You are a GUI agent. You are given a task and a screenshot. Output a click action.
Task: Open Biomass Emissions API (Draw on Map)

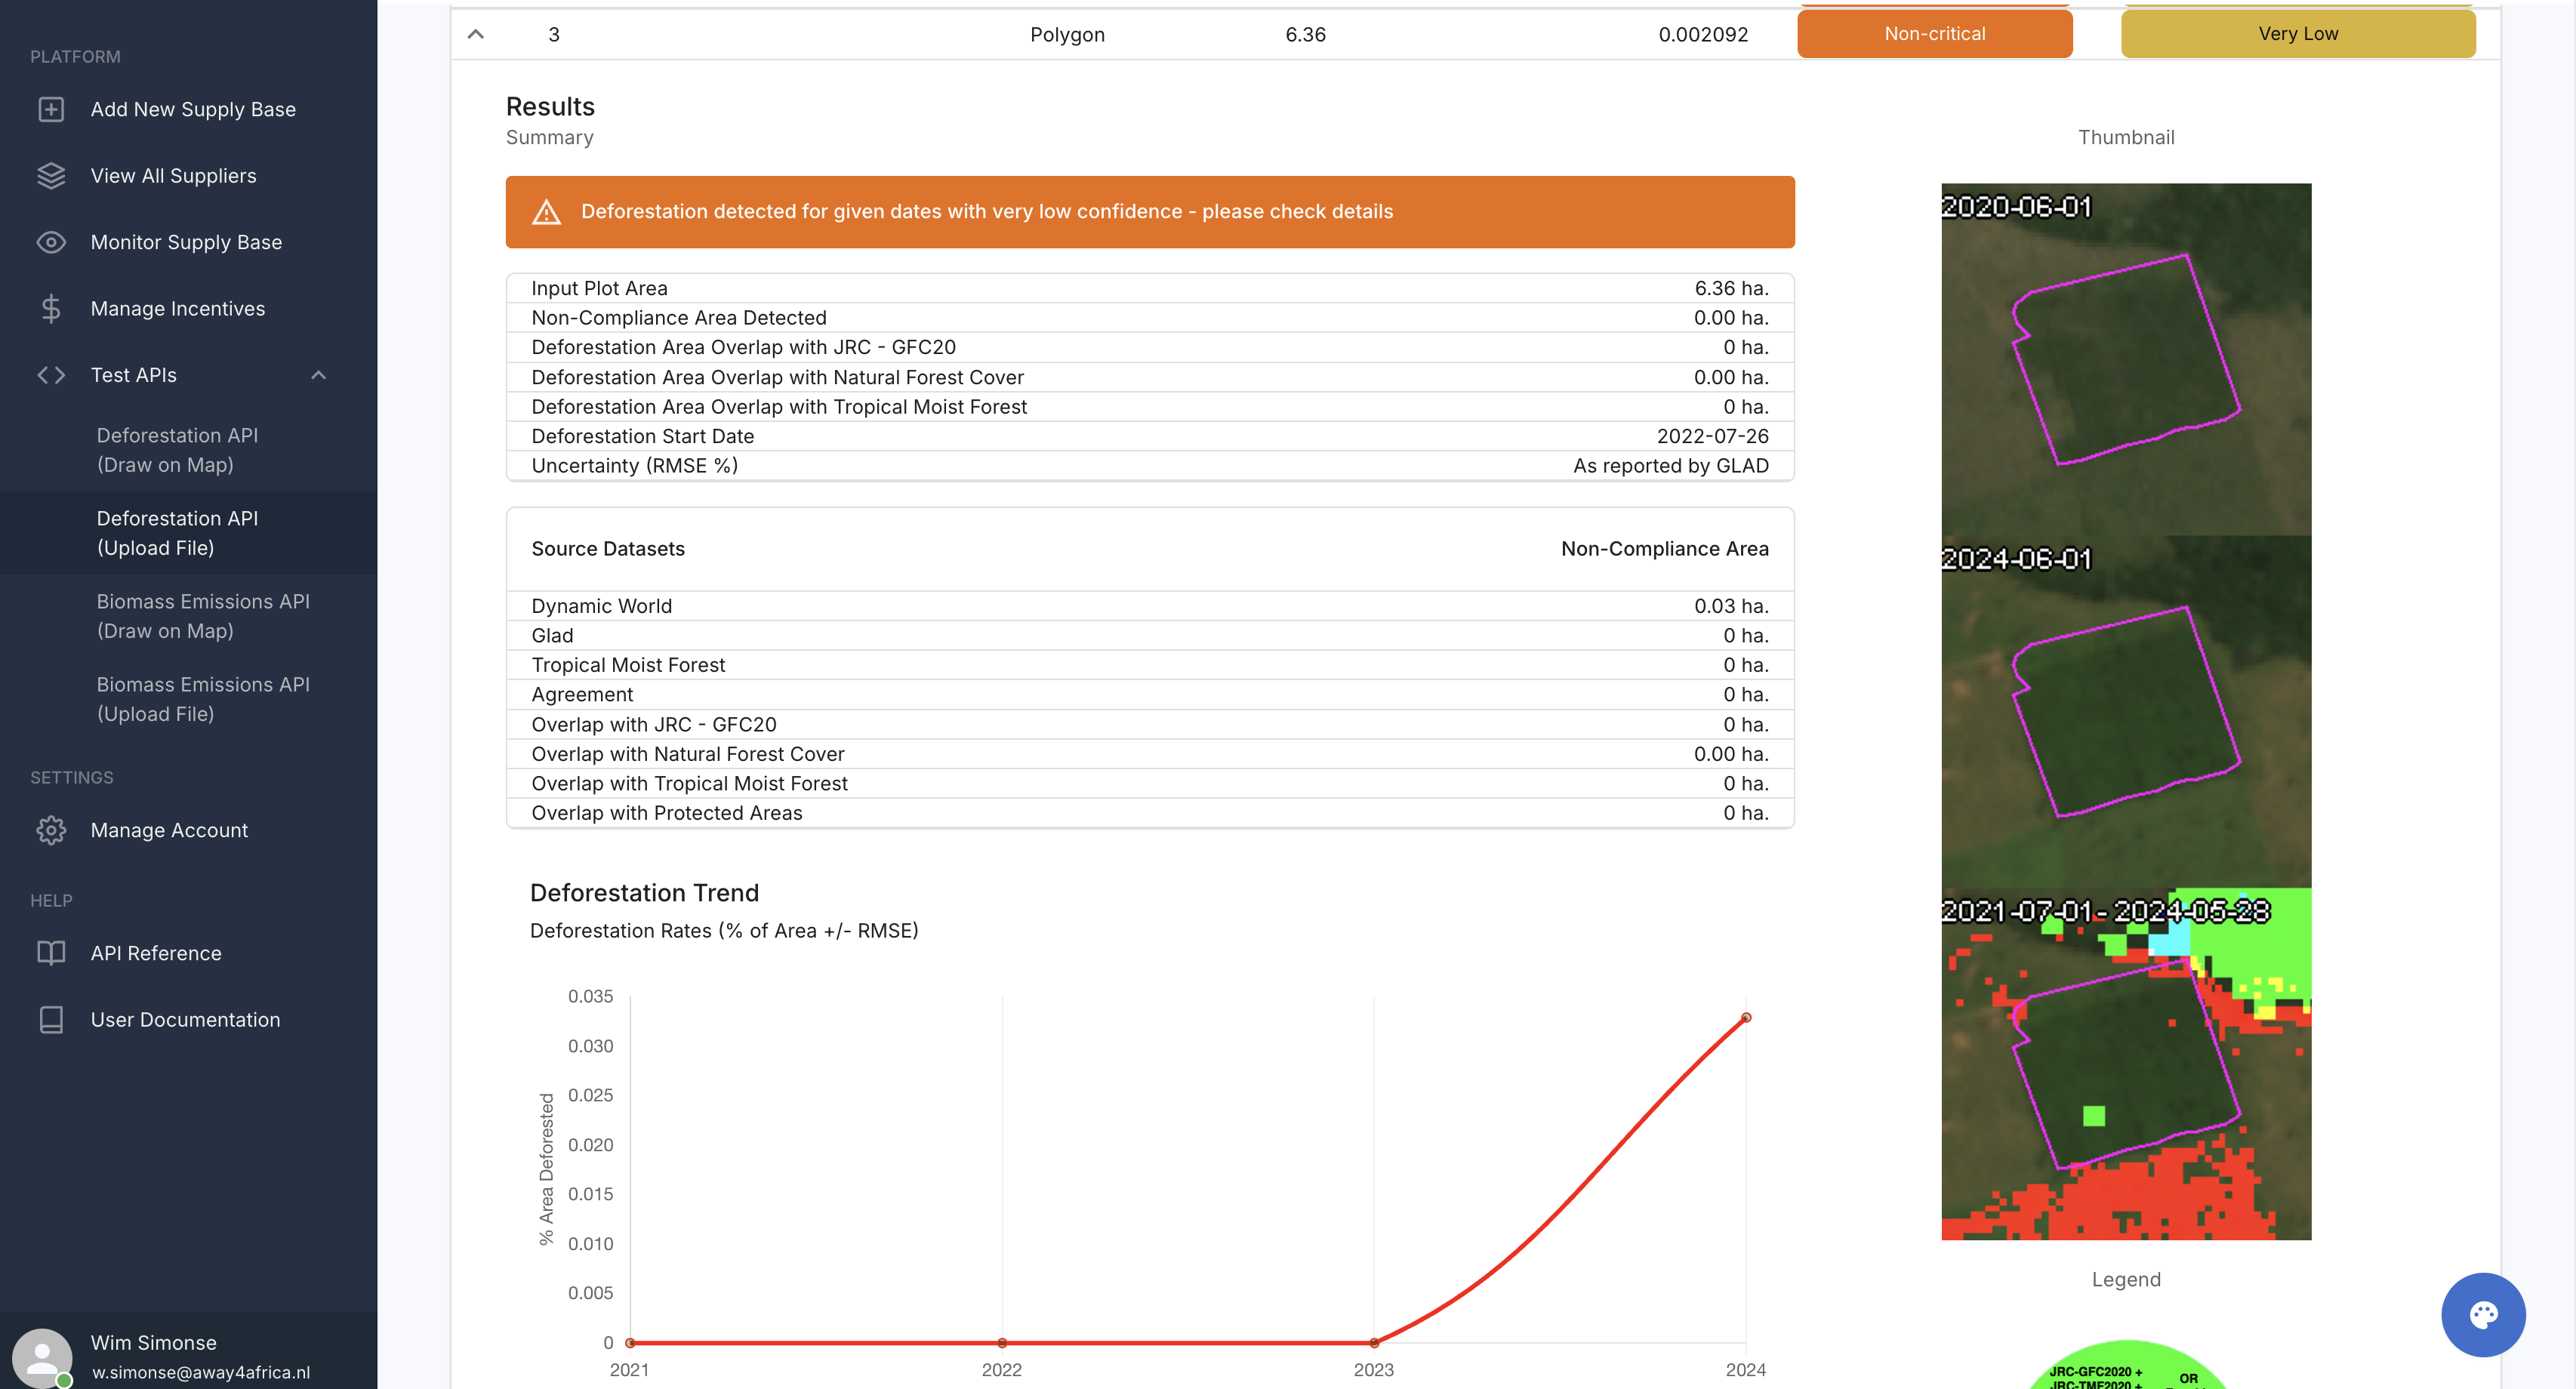203,616
